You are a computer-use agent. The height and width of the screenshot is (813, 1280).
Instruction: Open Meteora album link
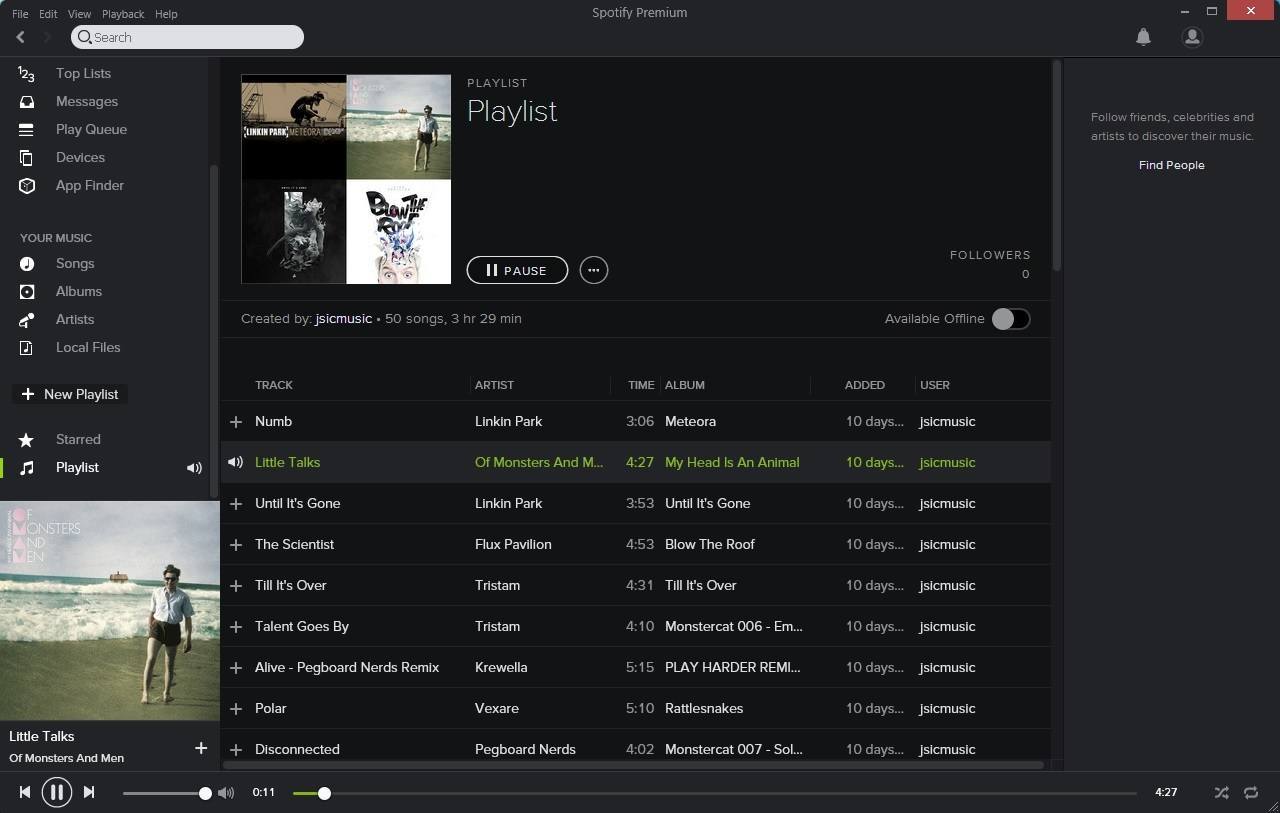(x=690, y=421)
